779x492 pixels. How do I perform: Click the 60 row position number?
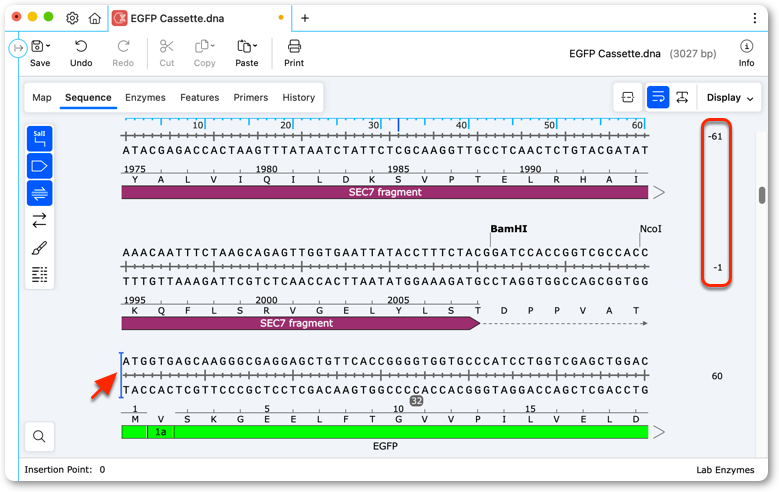point(717,376)
